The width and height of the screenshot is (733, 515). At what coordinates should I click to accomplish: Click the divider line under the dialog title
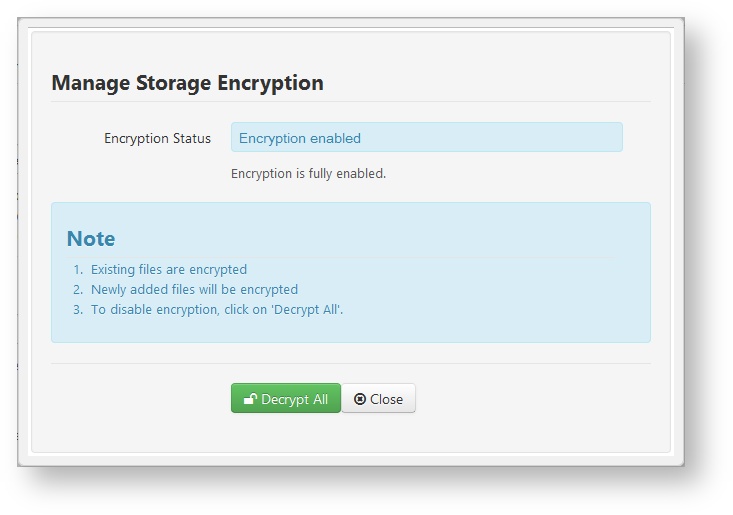[351, 101]
